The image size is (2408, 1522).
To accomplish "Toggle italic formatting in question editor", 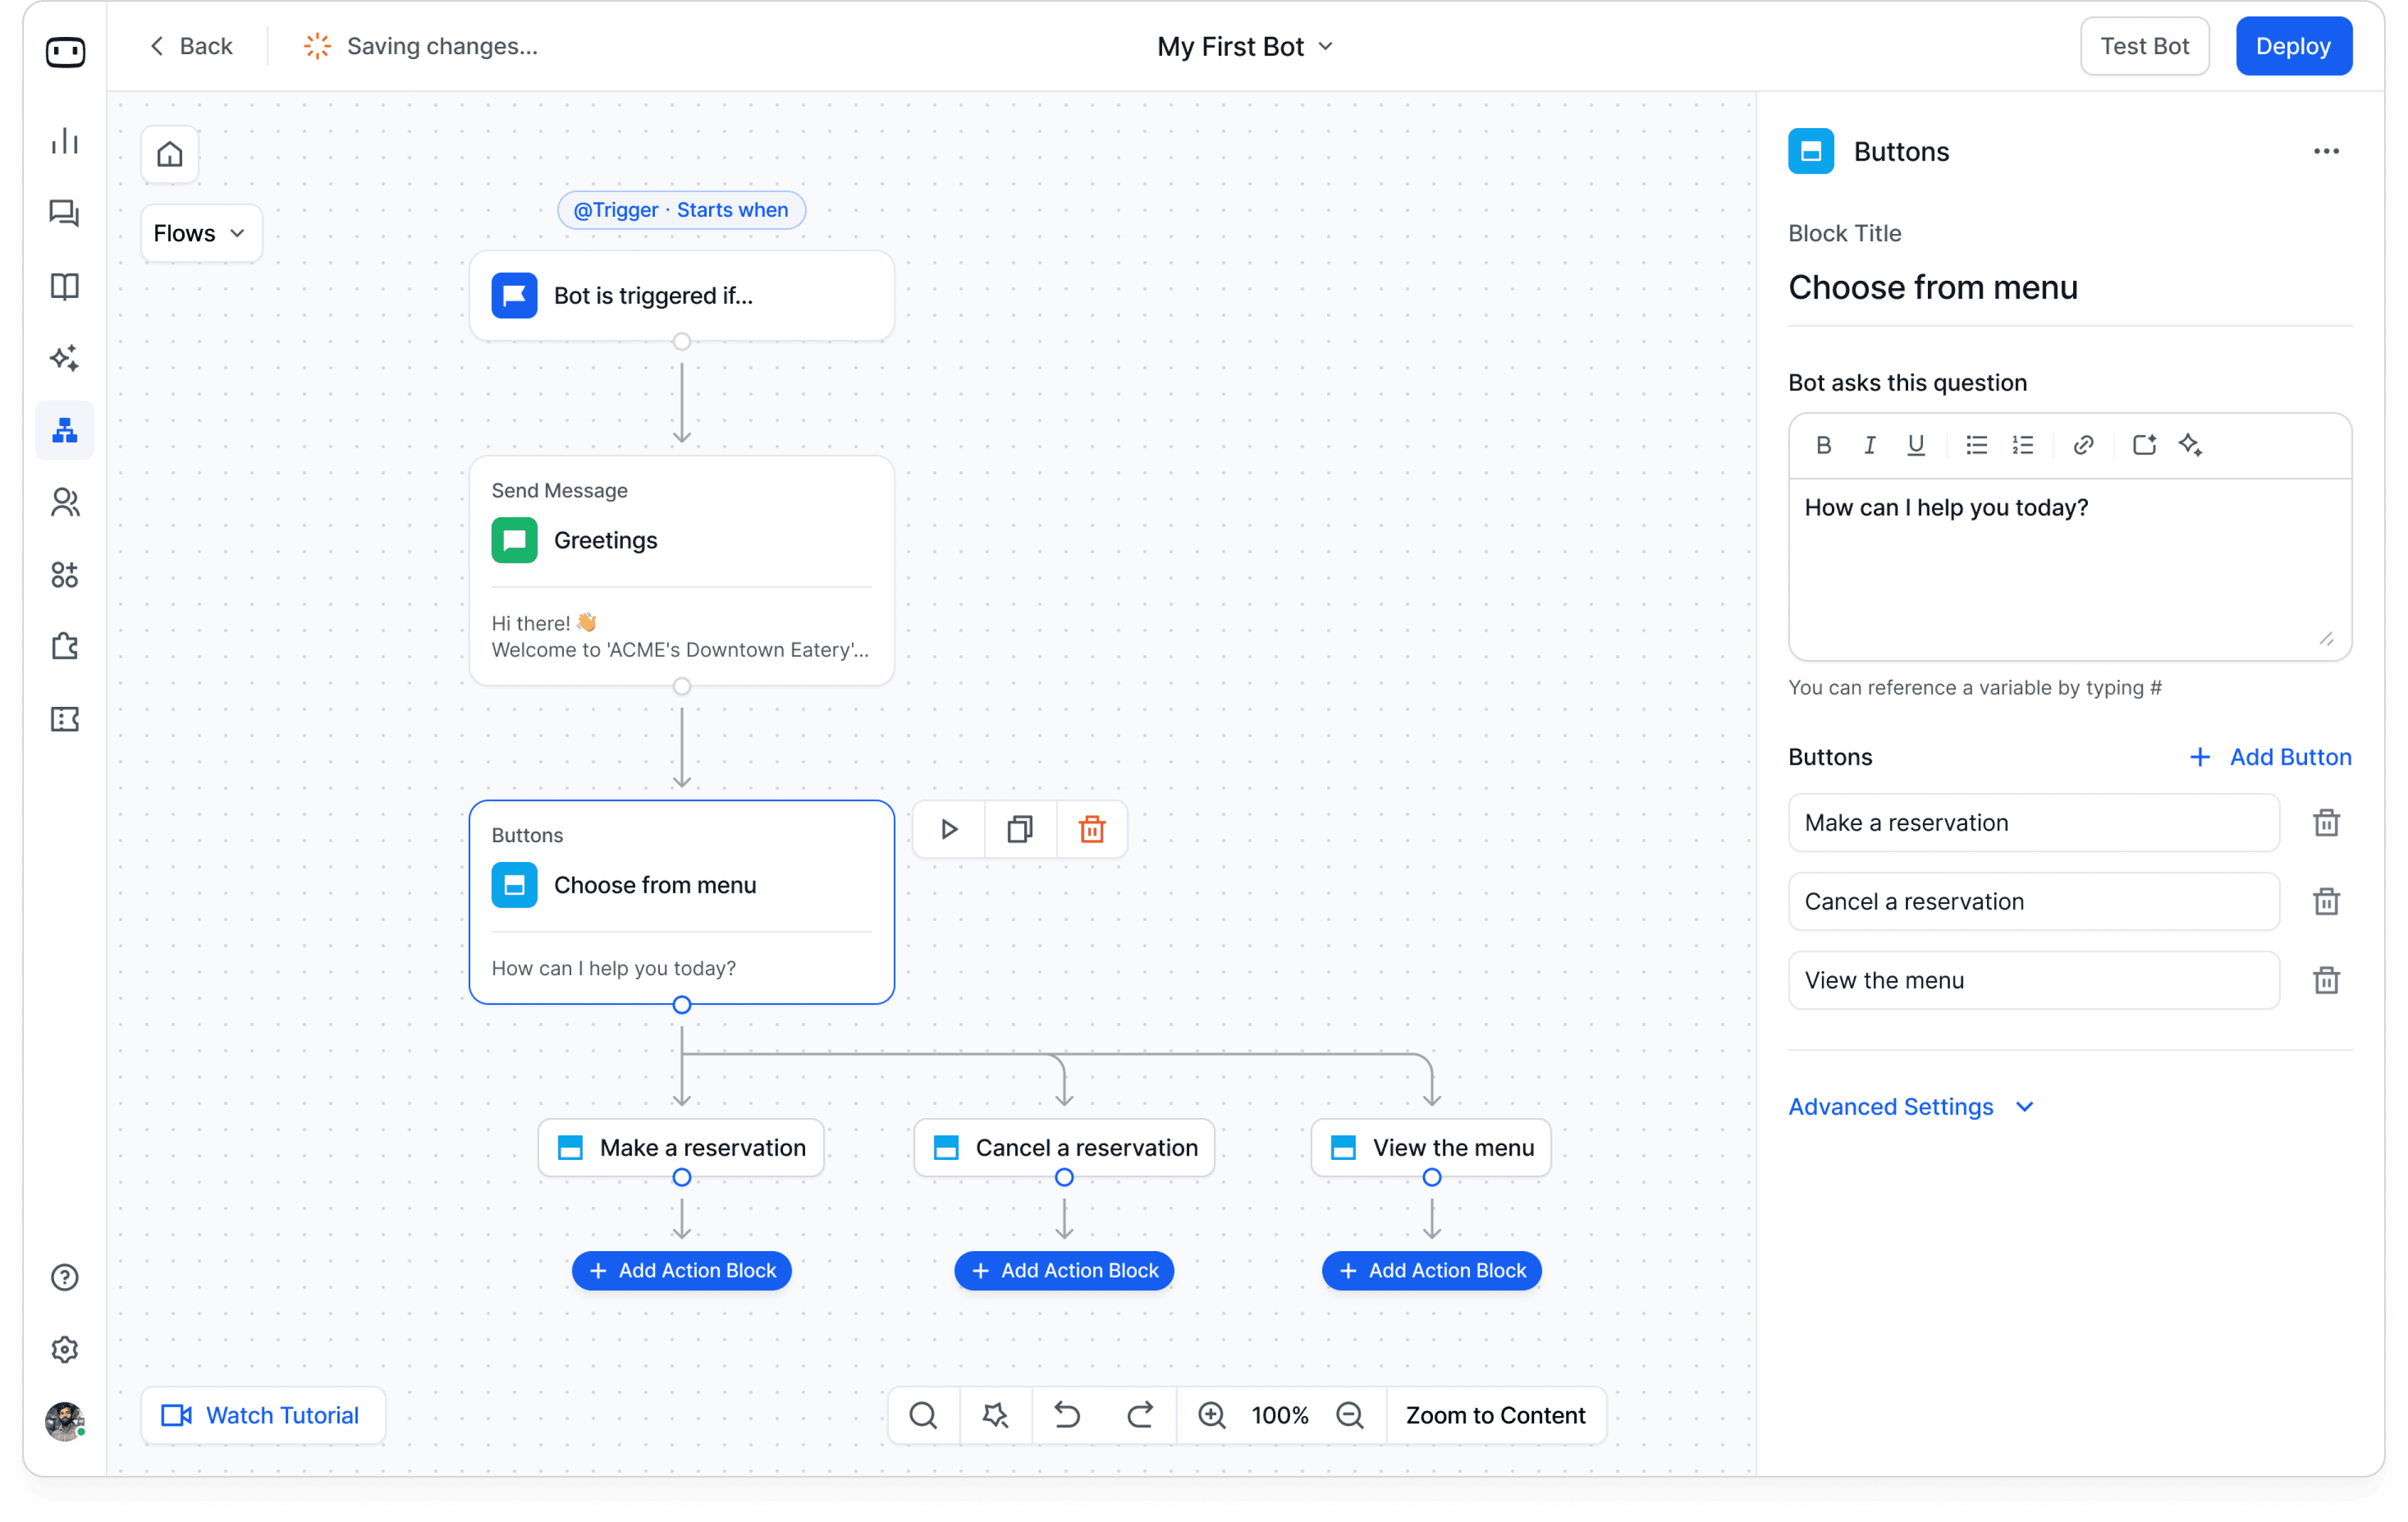I will [1869, 445].
